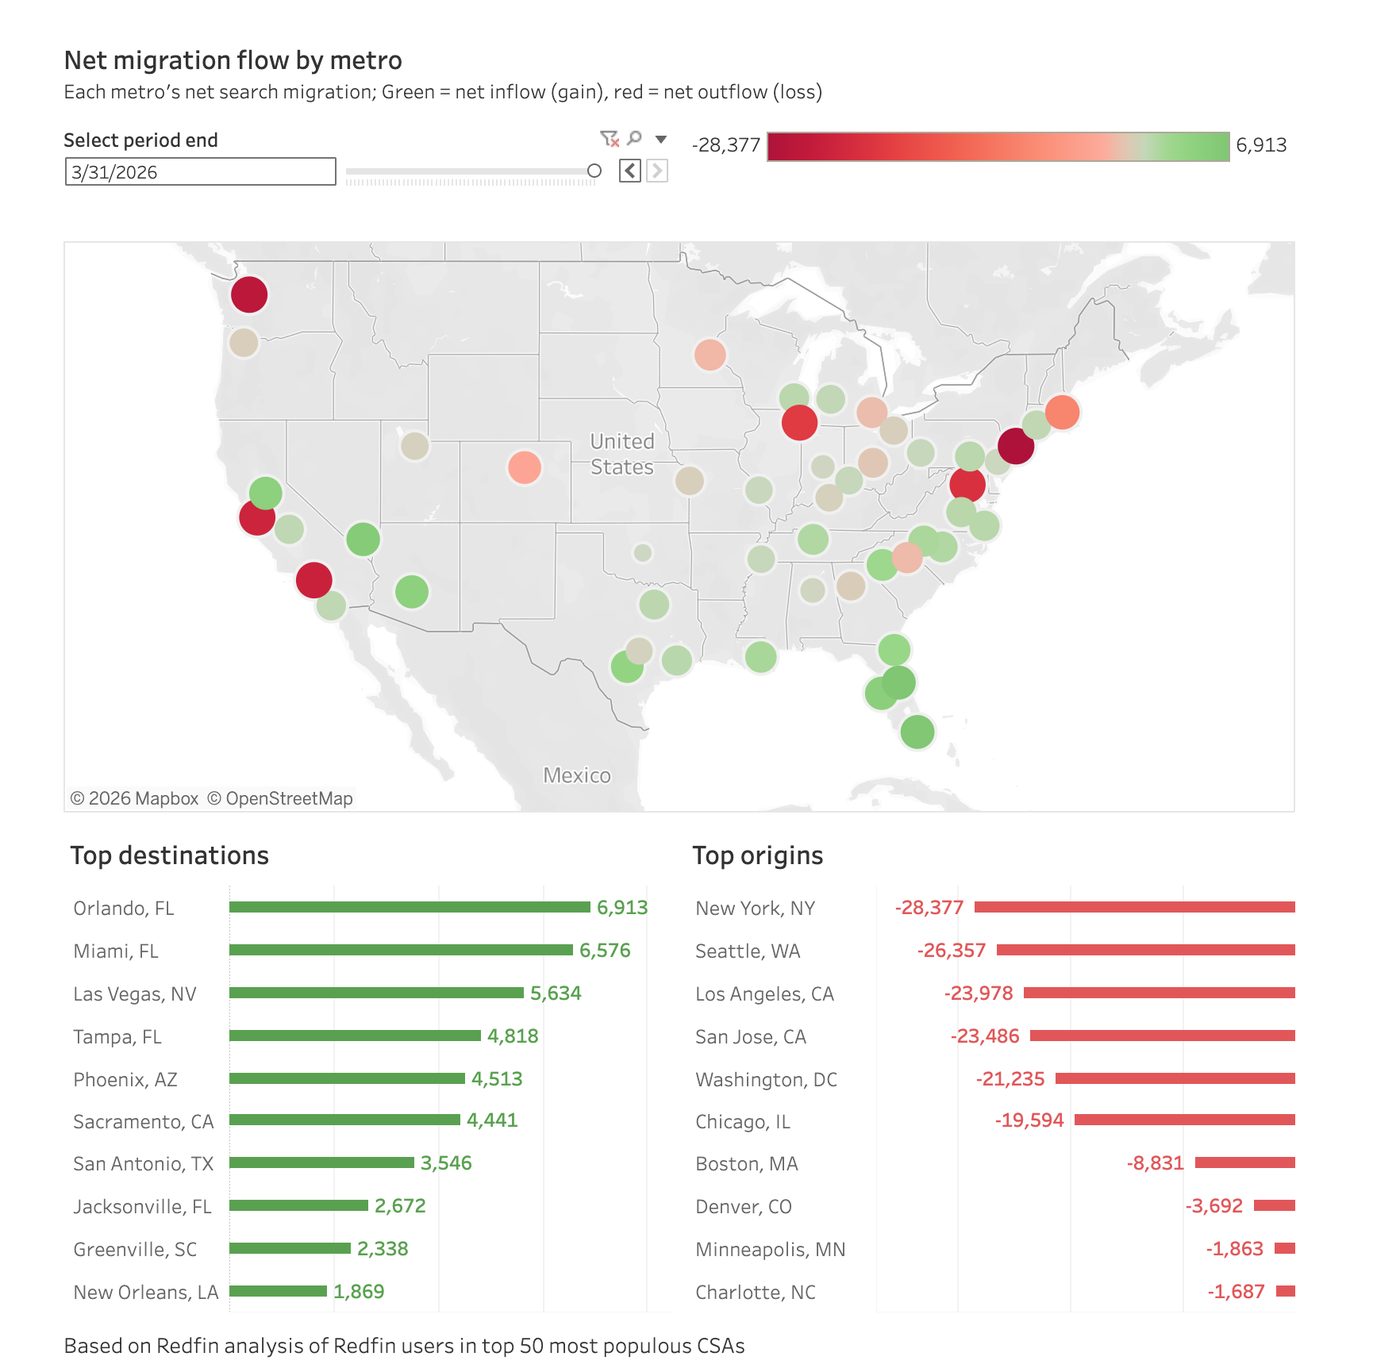Screen dimensions: 1400x1368
Task: Select the Miami green bubble at Florida's tip
Action: click(x=917, y=732)
